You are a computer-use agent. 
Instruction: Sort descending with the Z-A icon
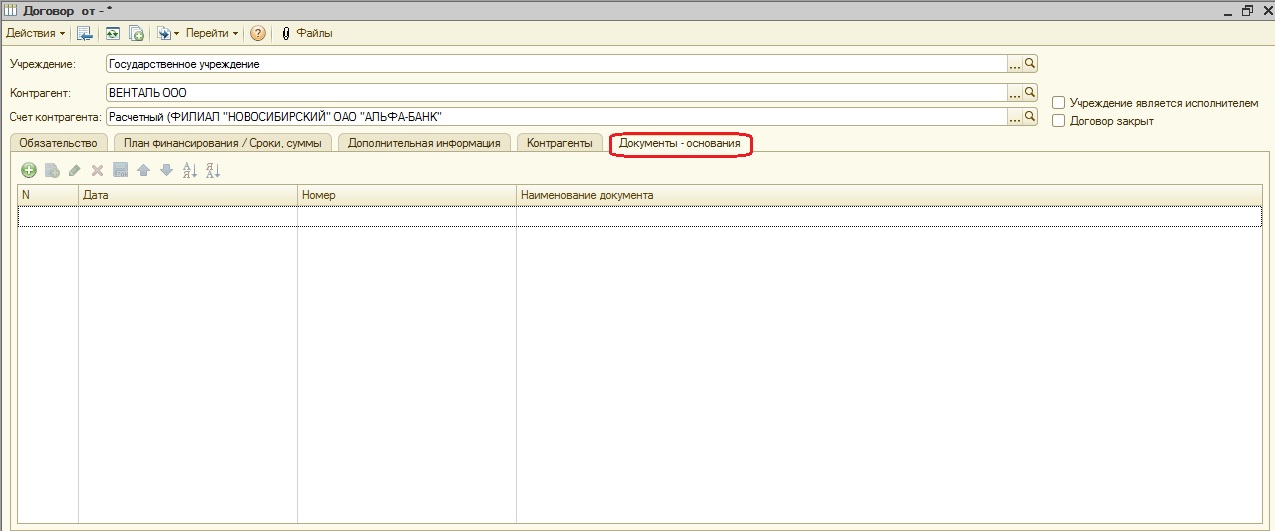pyautogui.click(x=212, y=171)
